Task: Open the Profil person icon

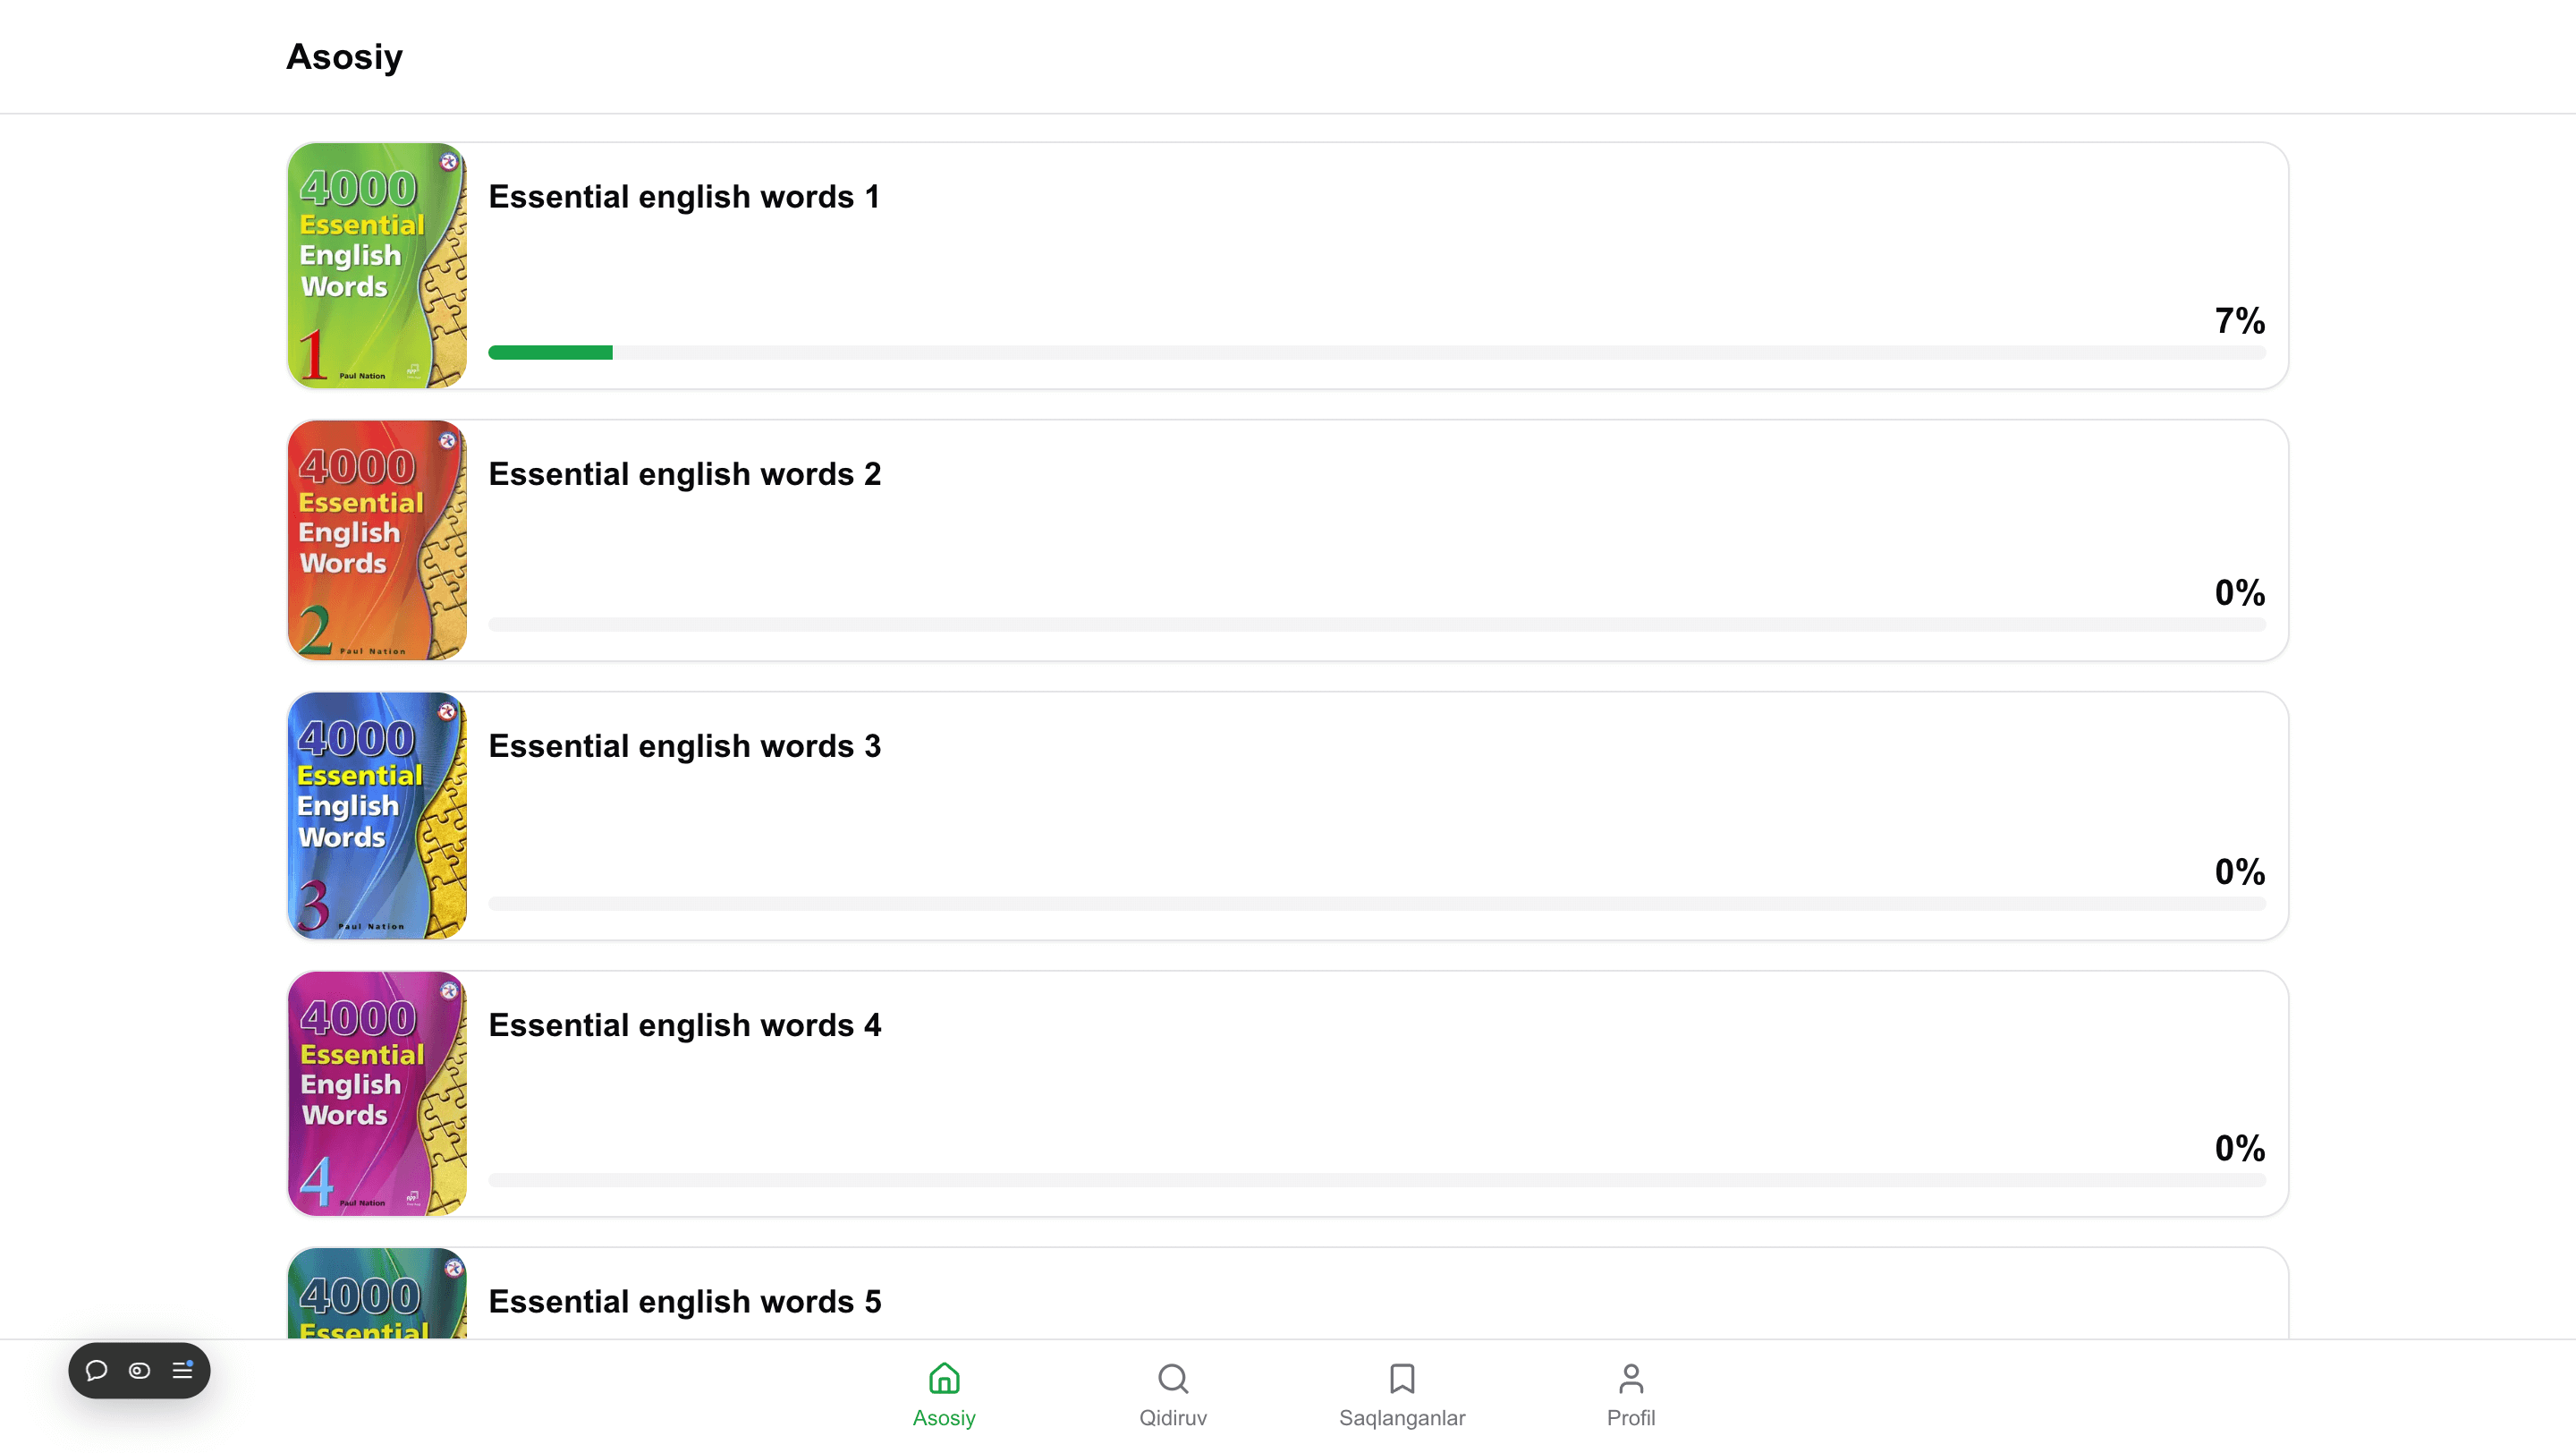Action: tap(1630, 1378)
